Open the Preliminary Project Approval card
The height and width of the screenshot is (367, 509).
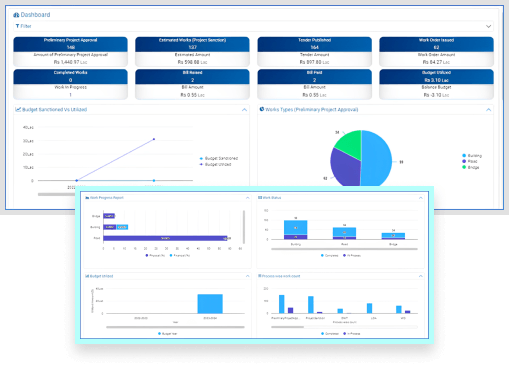(70, 51)
